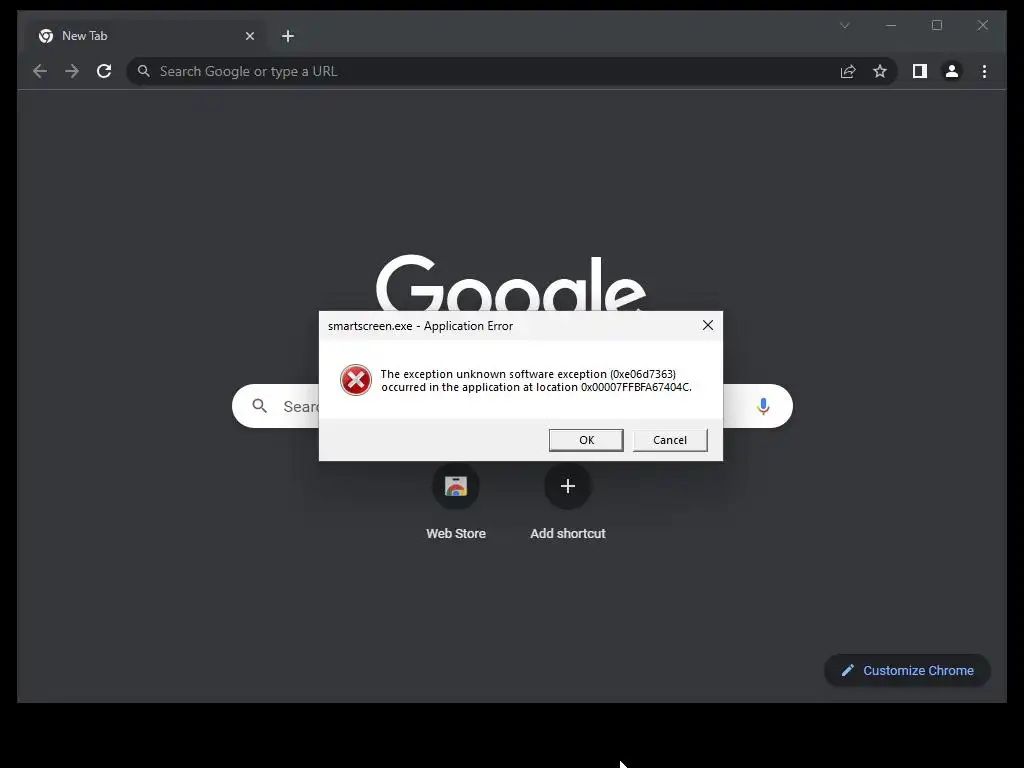Maximize the Chrome window
Image resolution: width=1024 pixels, height=768 pixels.
coord(936,25)
